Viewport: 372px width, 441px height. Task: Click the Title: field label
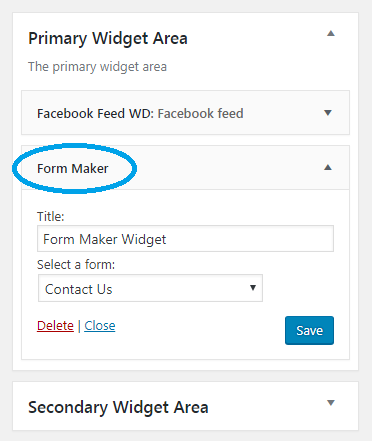(x=51, y=217)
